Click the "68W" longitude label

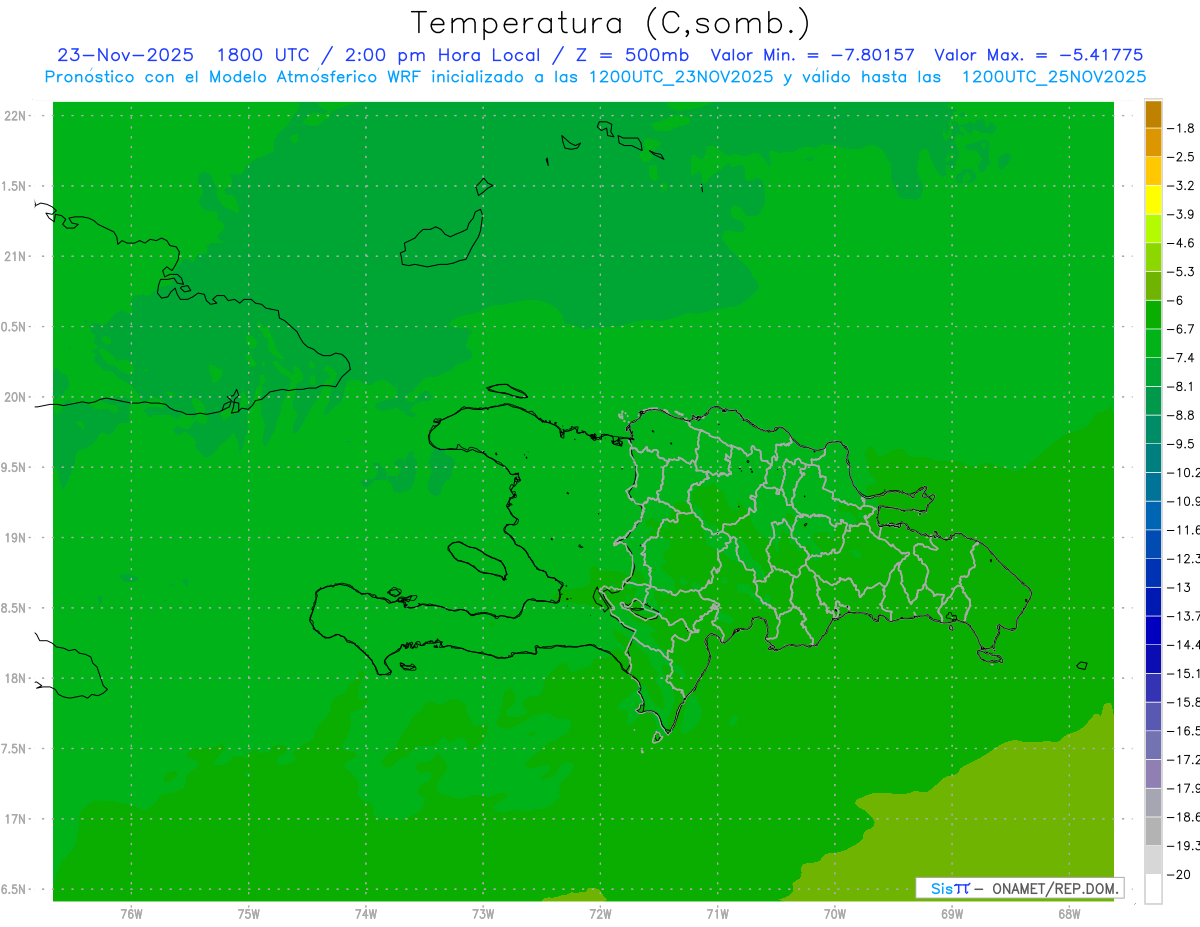1069,914
